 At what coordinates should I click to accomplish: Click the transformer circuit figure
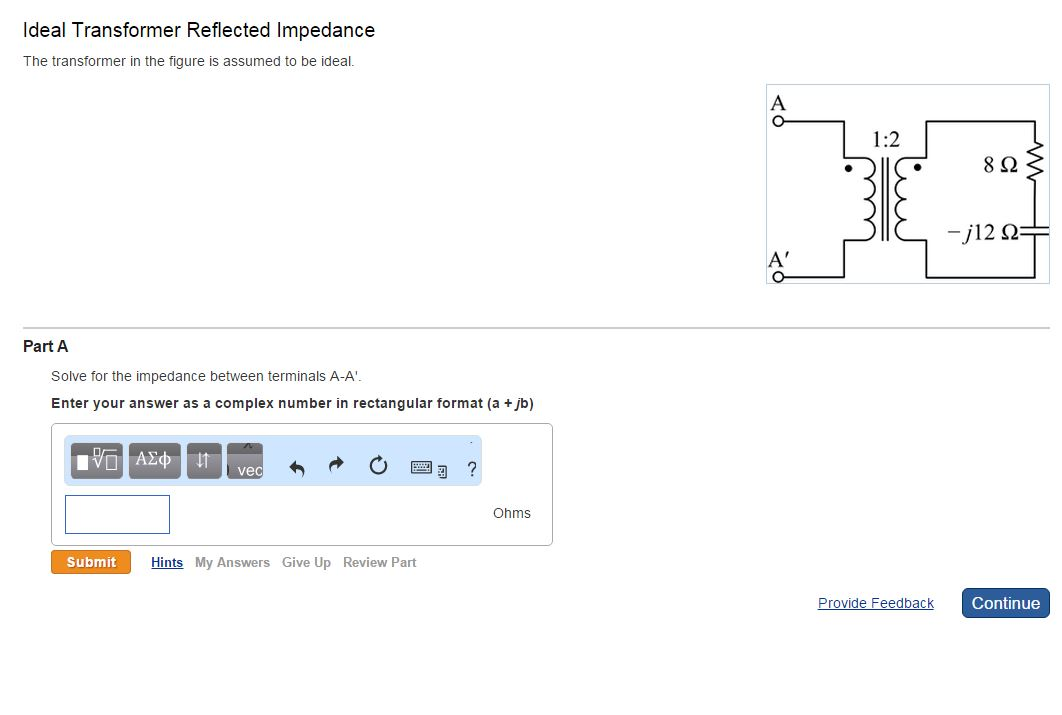pos(907,183)
